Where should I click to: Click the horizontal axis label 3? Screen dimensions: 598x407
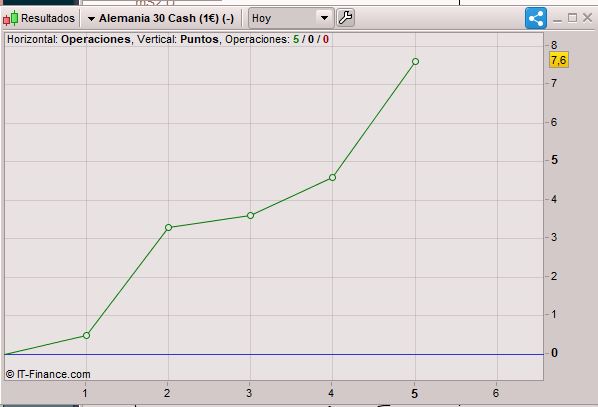click(x=249, y=393)
